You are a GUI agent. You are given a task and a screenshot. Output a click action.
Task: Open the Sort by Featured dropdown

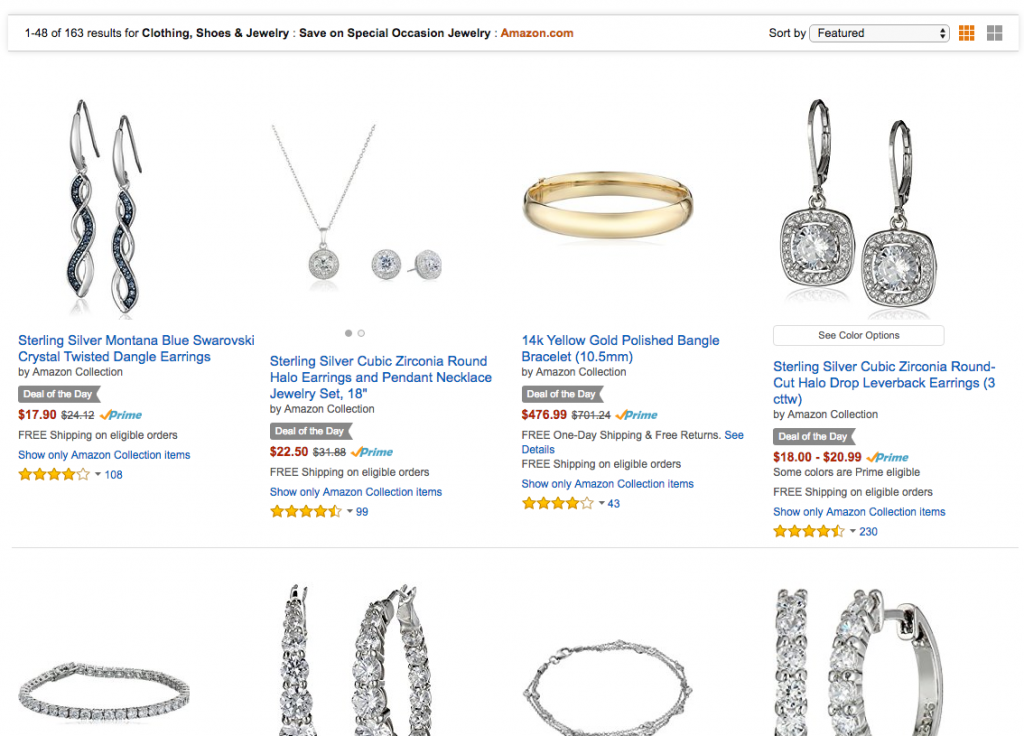point(879,33)
